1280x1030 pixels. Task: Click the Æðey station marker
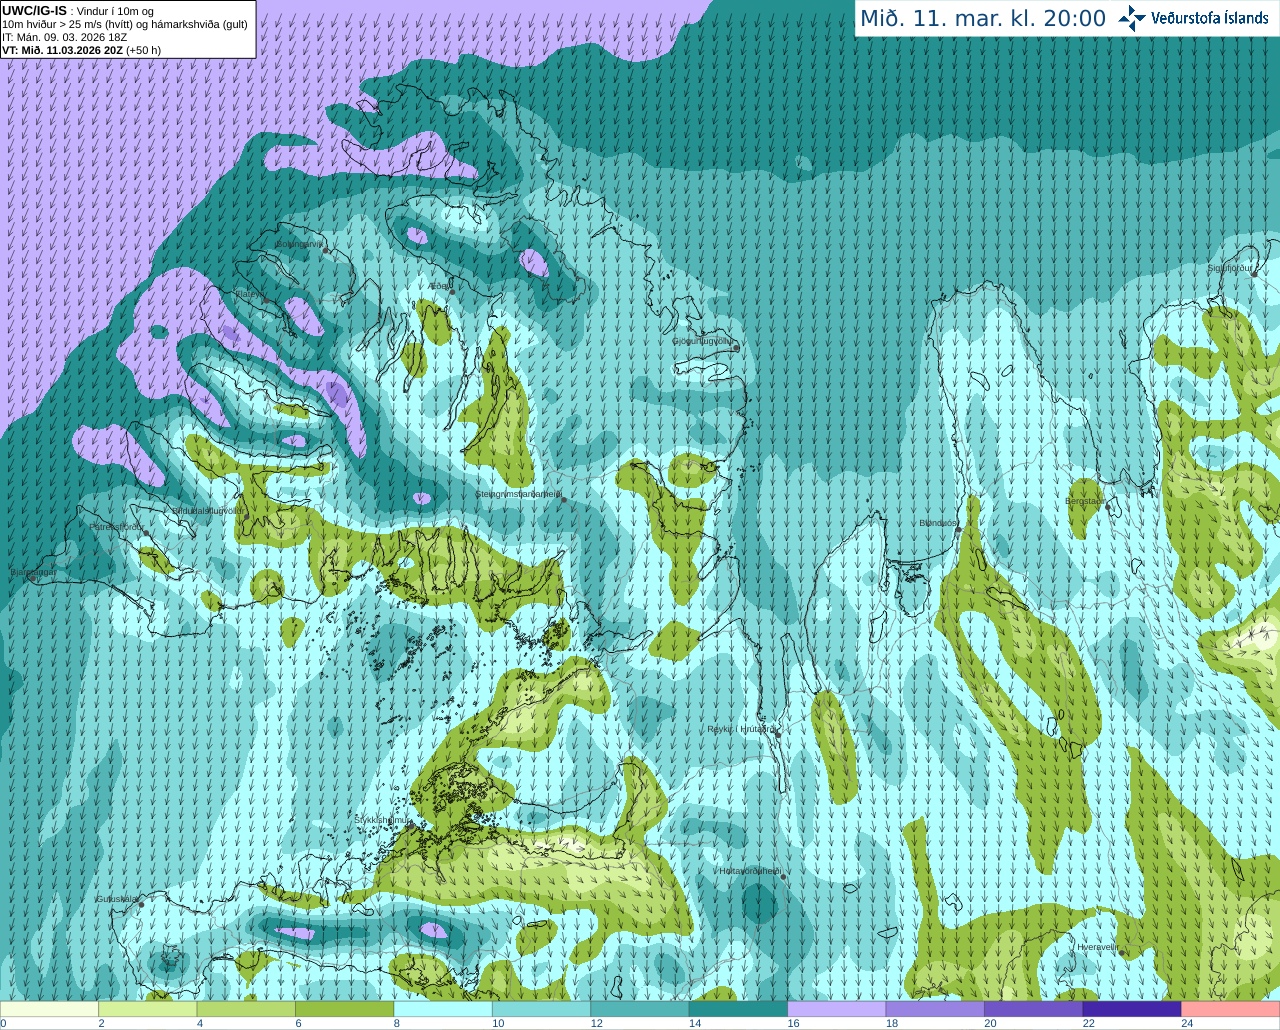point(452,291)
